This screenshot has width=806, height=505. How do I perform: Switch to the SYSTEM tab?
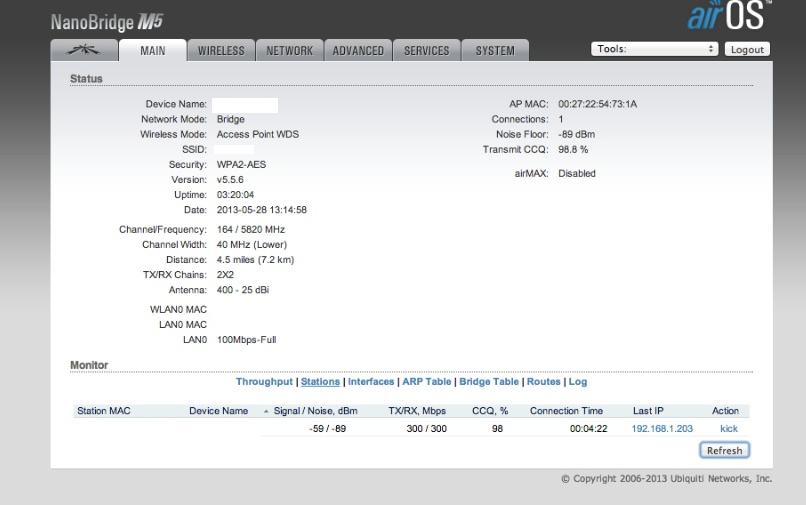click(495, 51)
